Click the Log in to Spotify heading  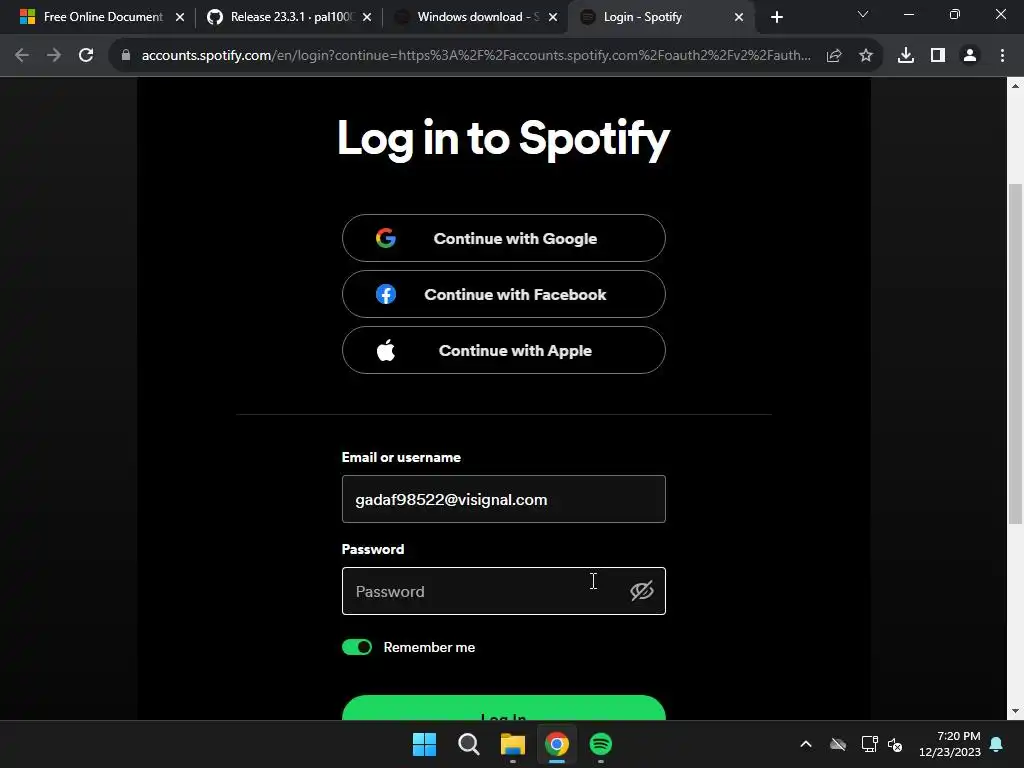504,138
